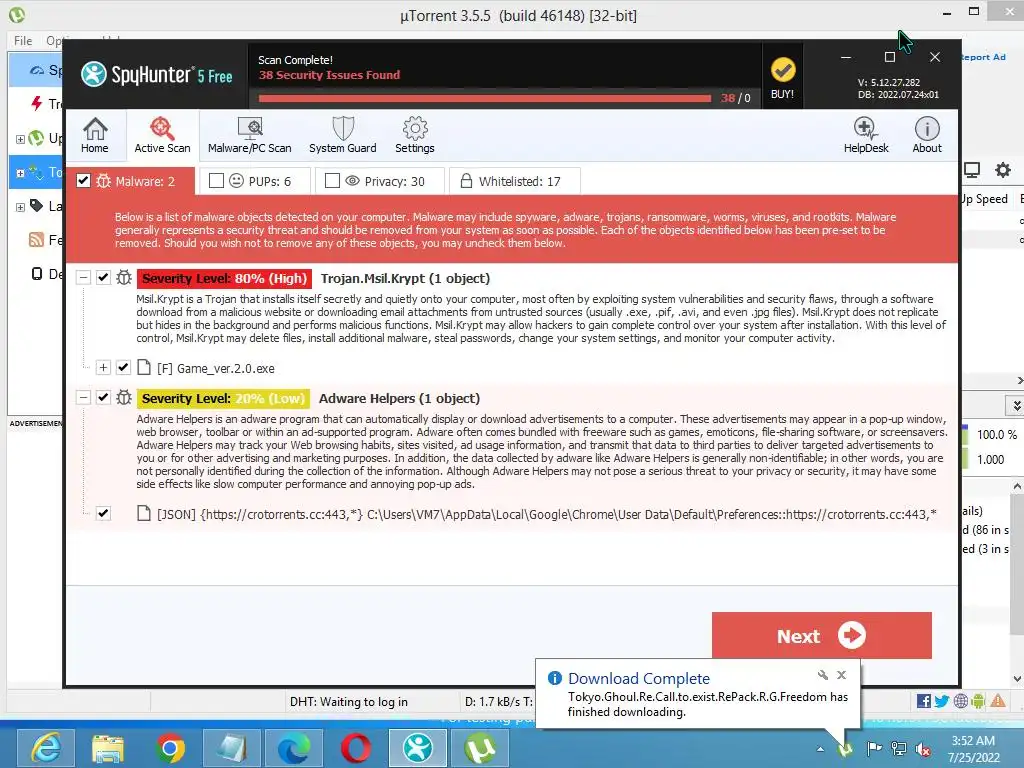
Task: Open System Guard section
Action: coord(342,135)
